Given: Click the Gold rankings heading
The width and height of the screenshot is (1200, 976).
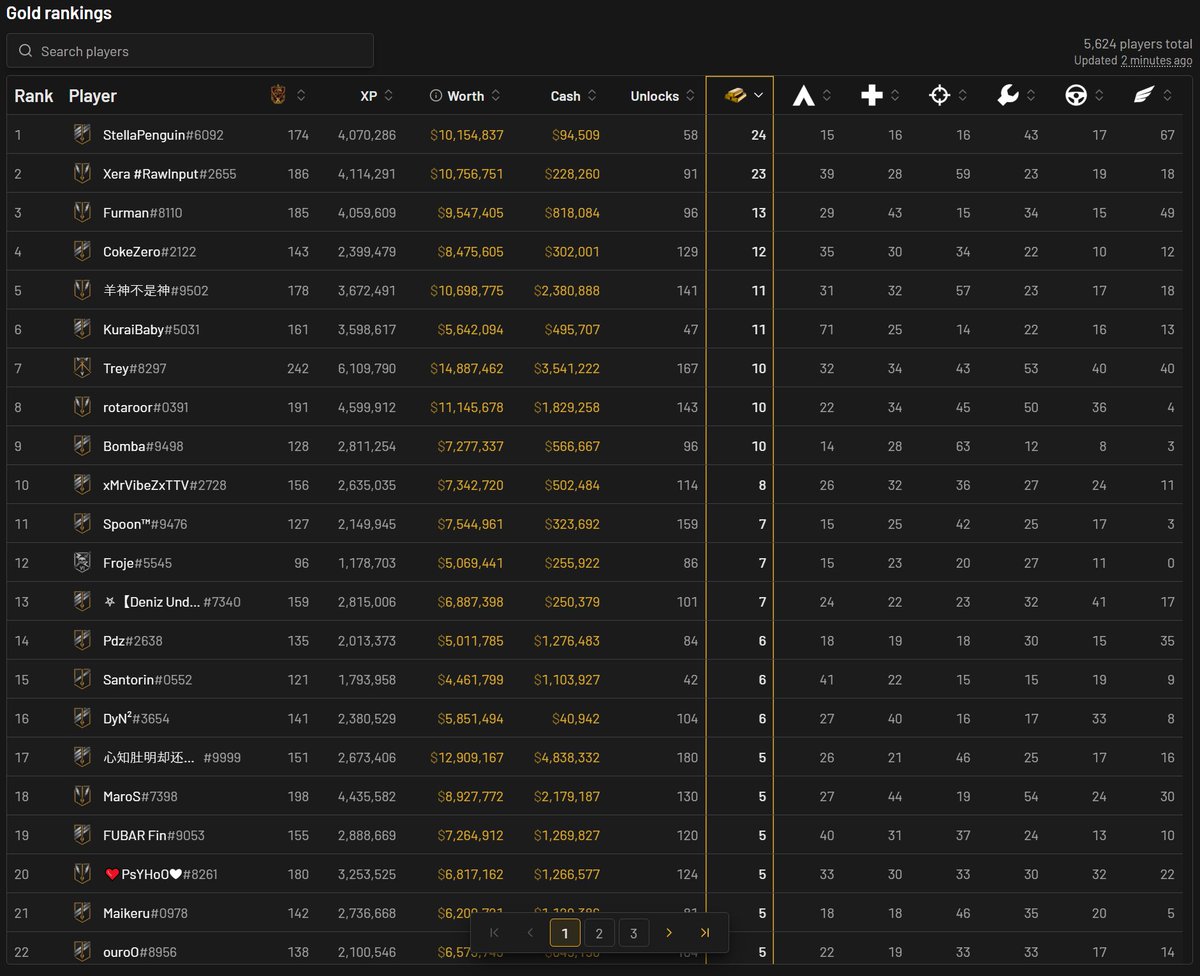Looking at the screenshot, I should 59,14.
